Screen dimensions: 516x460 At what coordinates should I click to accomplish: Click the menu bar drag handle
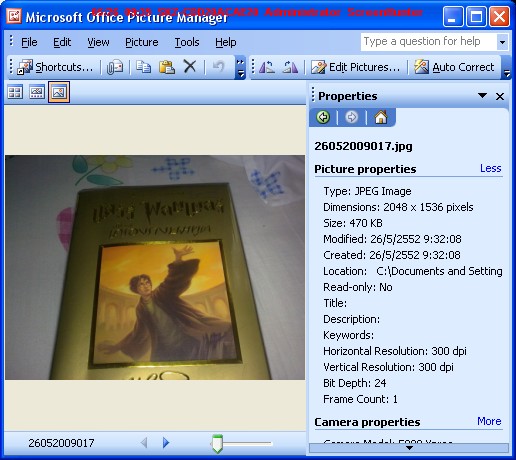[11, 41]
